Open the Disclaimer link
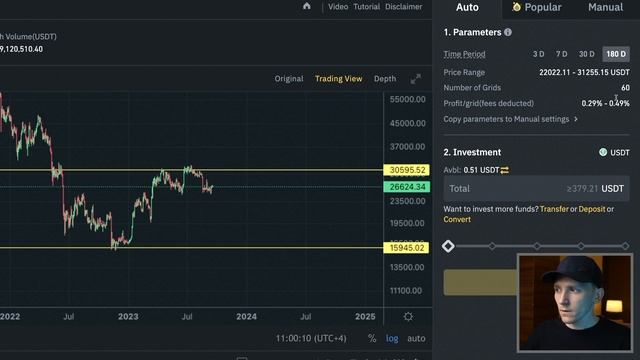 tap(404, 7)
